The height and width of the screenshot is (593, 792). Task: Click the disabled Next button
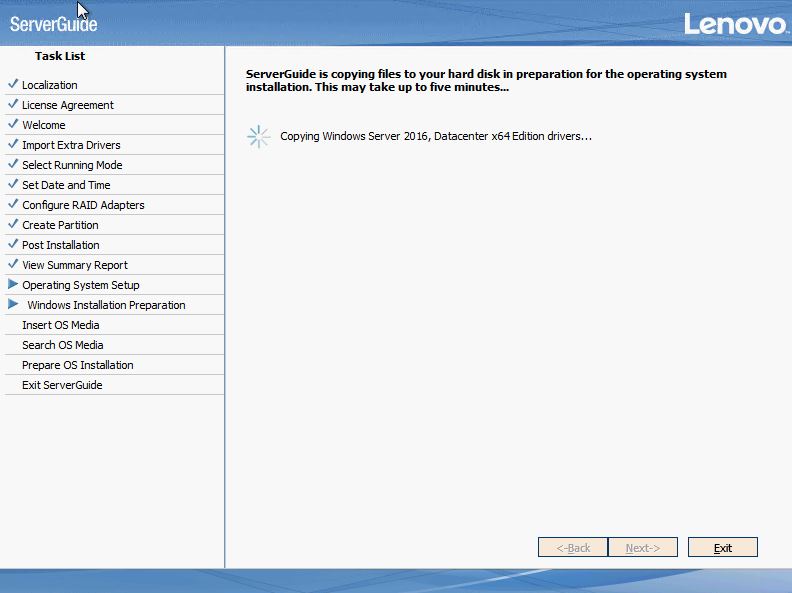tap(642, 548)
